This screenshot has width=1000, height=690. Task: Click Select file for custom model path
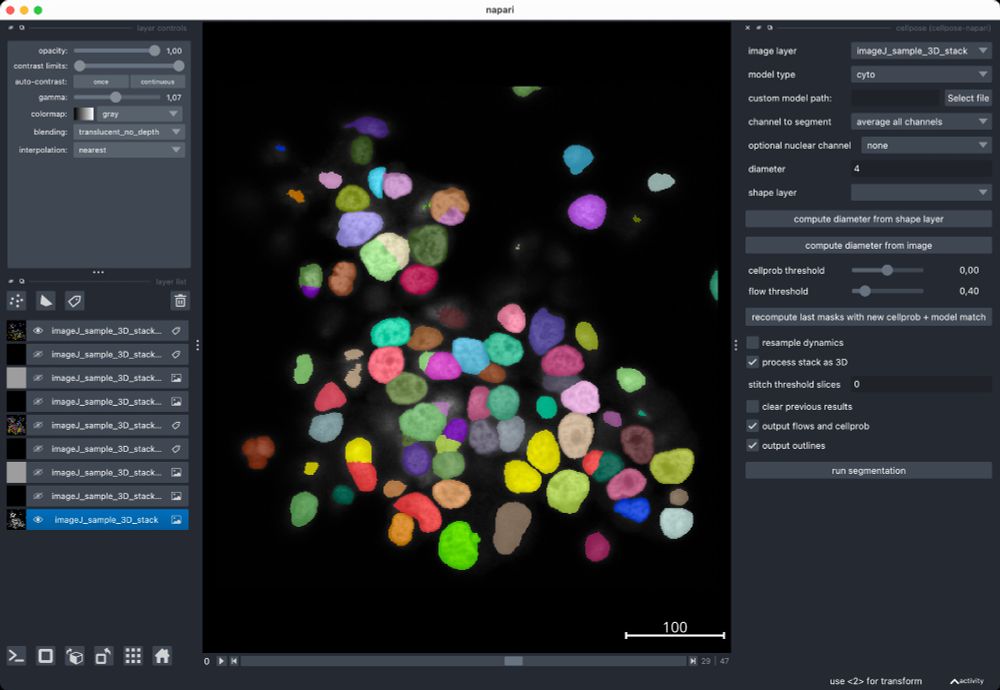(967, 97)
